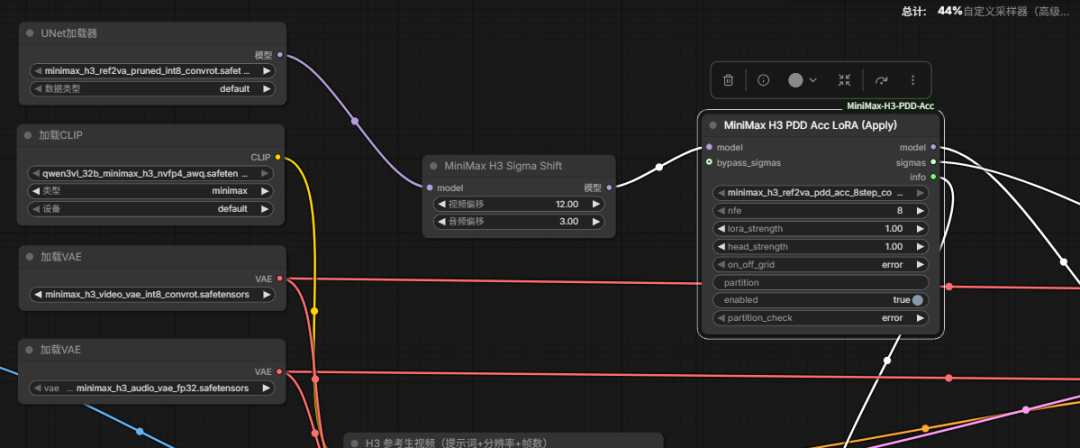
Task: Collapse node with the shrink arrows icon
Action: [x=844, y=80]
